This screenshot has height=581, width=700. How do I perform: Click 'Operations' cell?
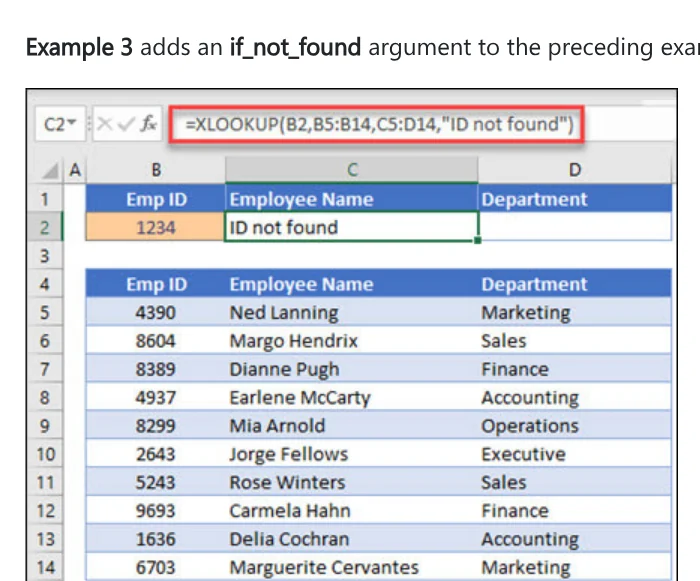(x=575, y=426)
